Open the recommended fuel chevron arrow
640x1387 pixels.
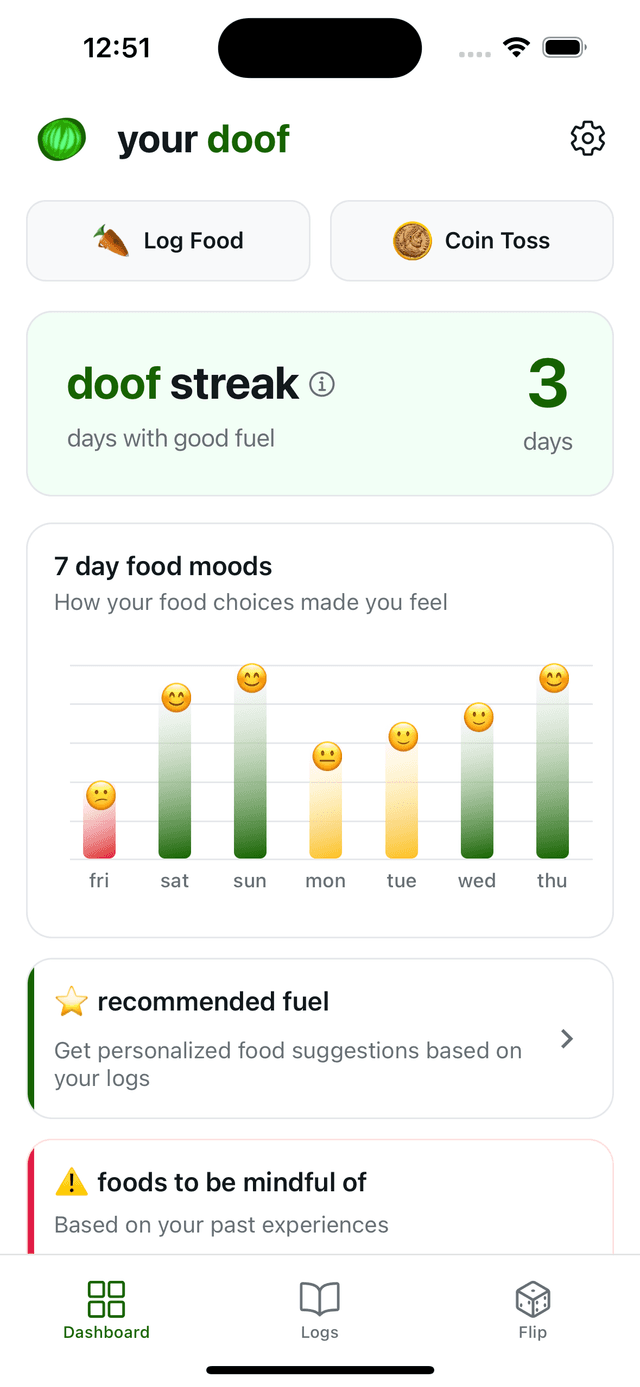[x=567, y=1039]
